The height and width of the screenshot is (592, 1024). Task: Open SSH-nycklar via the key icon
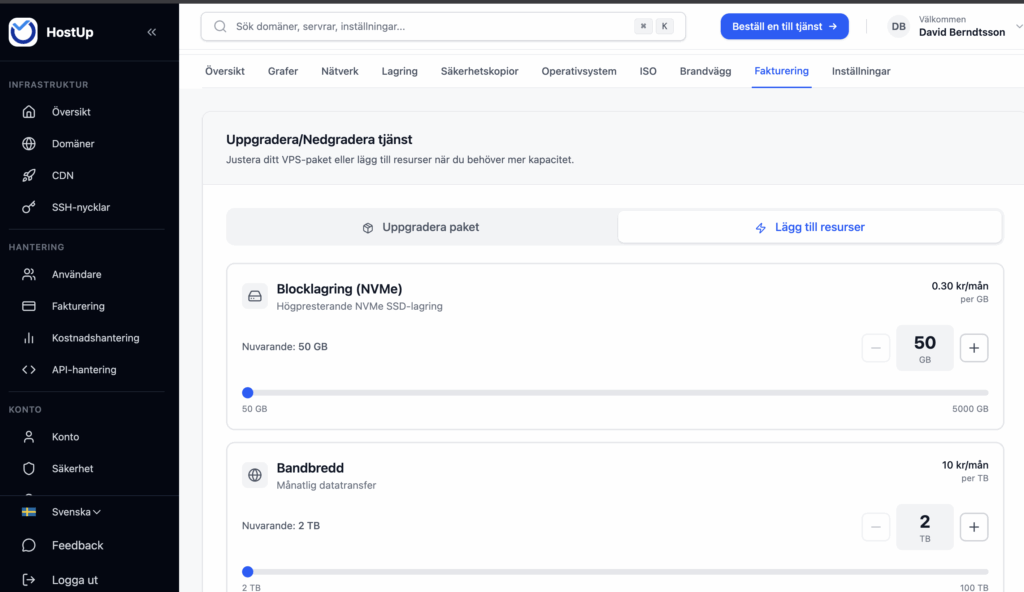(29, 208)
